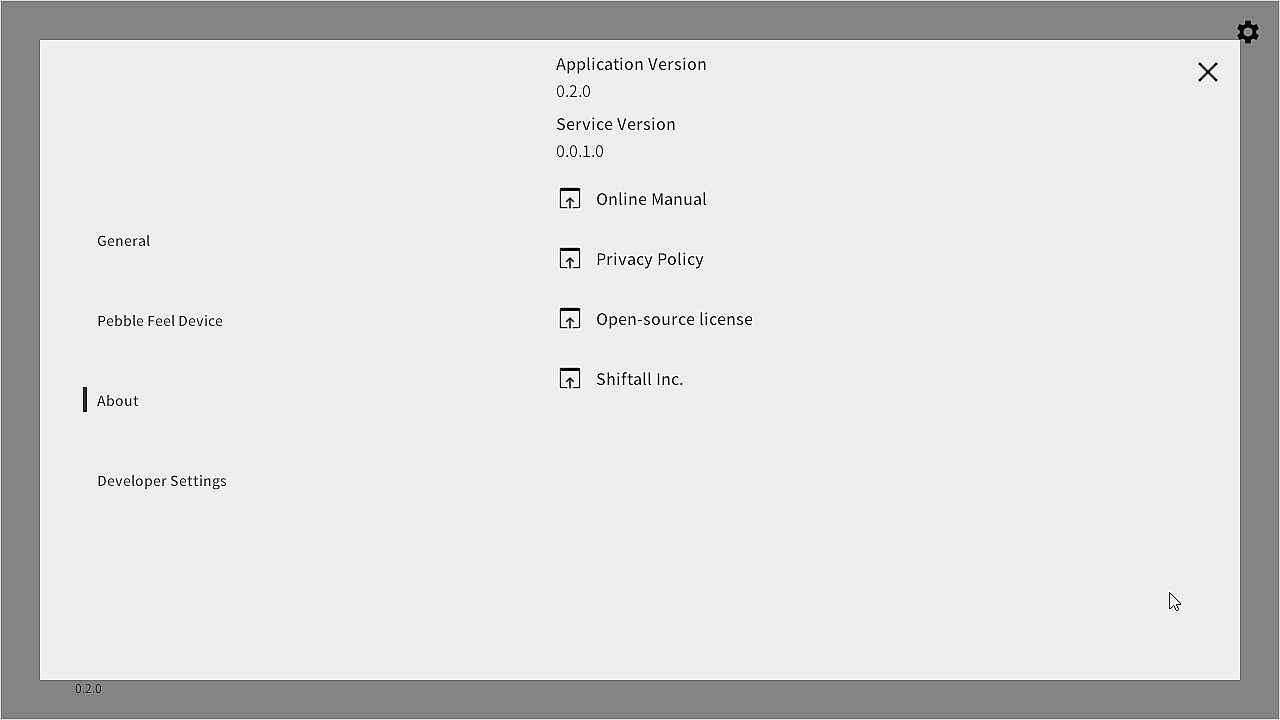Viewport: 1280px width, 720px height.
Task: Switch to Pebble Feel Device settings
Action: (160, 321)
